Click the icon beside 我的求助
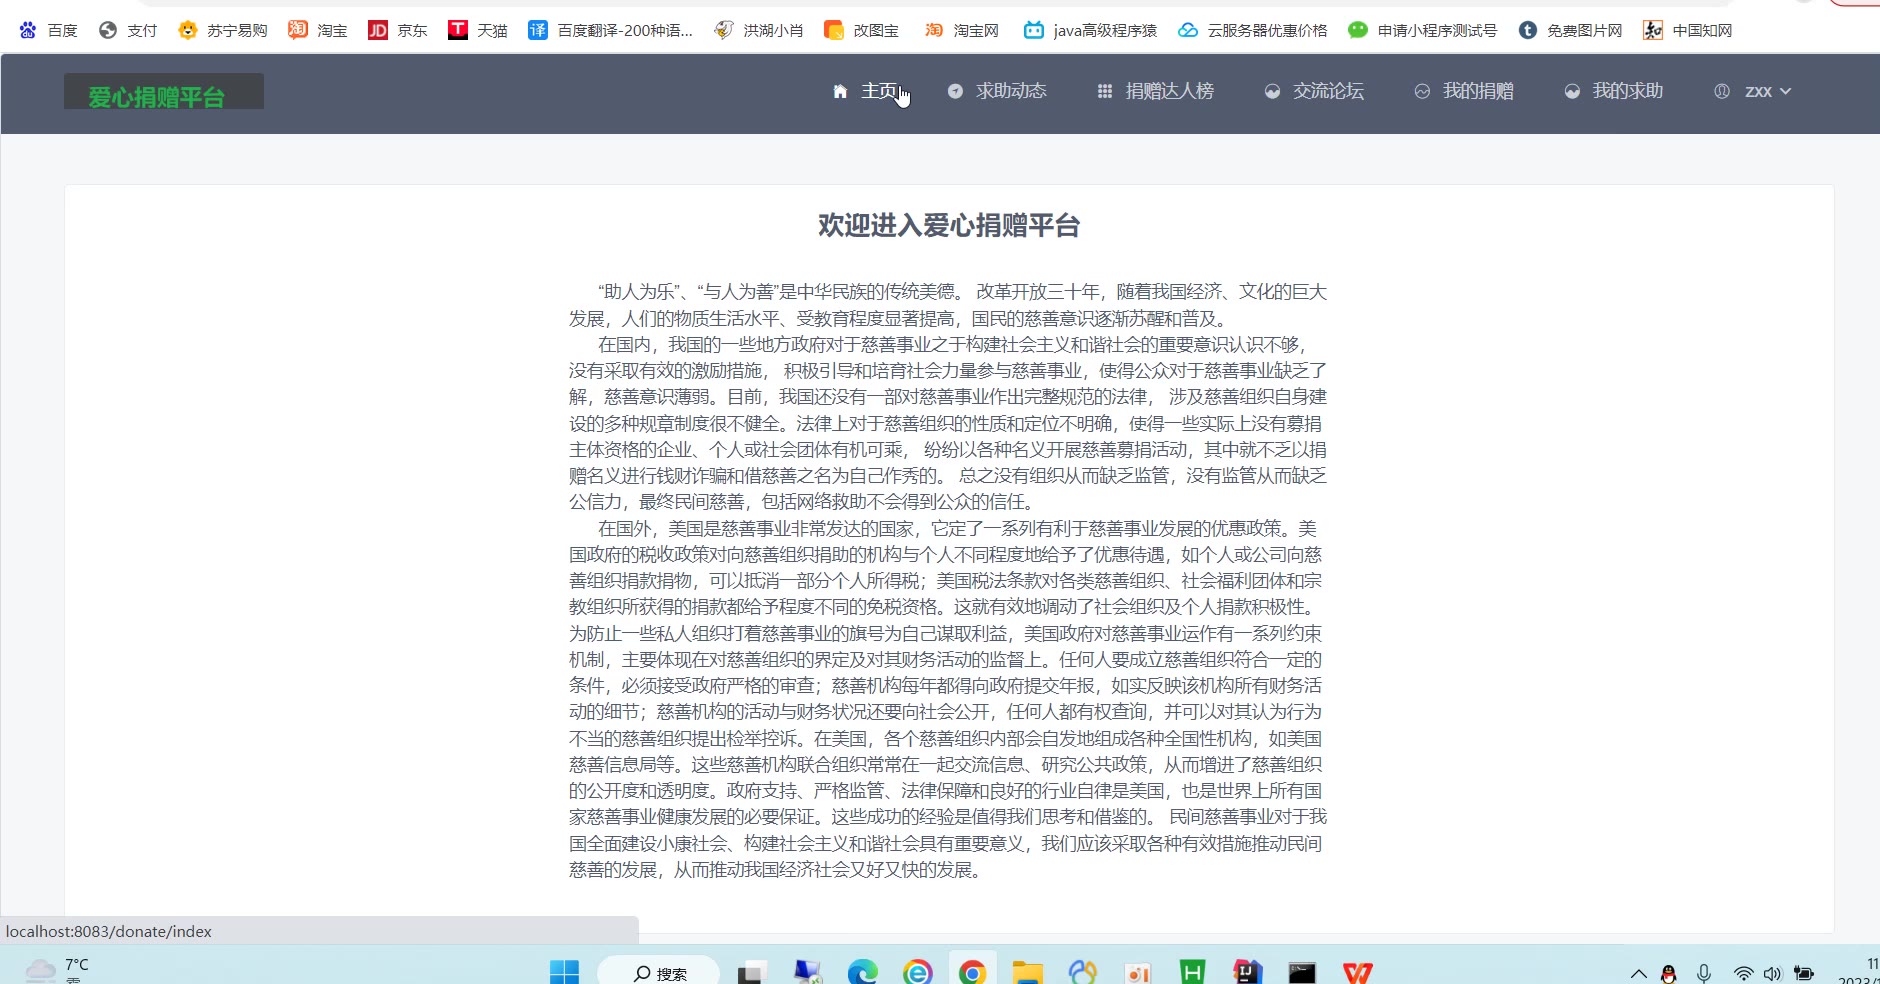The image size is (1880, 984). 1572,91
